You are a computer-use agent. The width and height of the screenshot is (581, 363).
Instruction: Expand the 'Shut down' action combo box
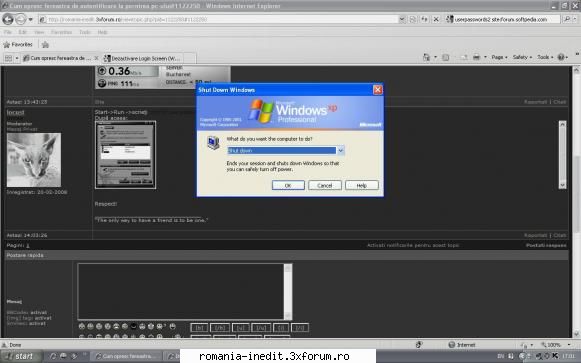(x=341, y=150)
